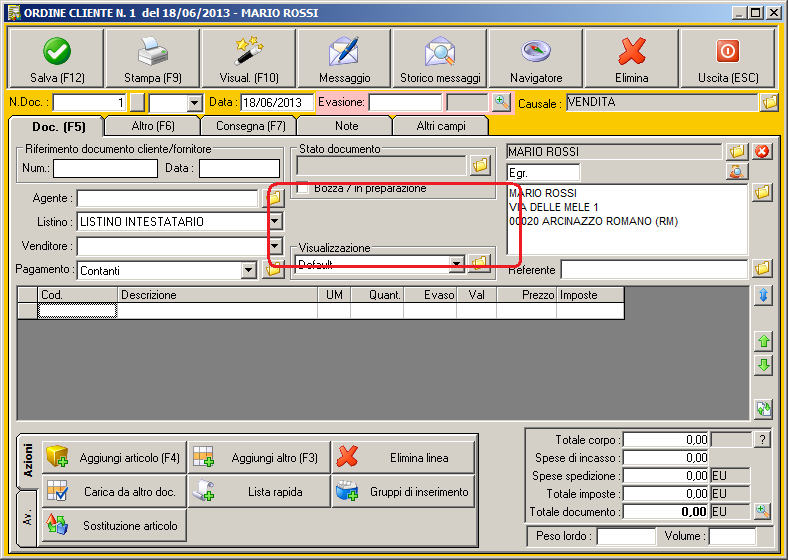Click the blue up-down arrows icon

tap(763, 296)
